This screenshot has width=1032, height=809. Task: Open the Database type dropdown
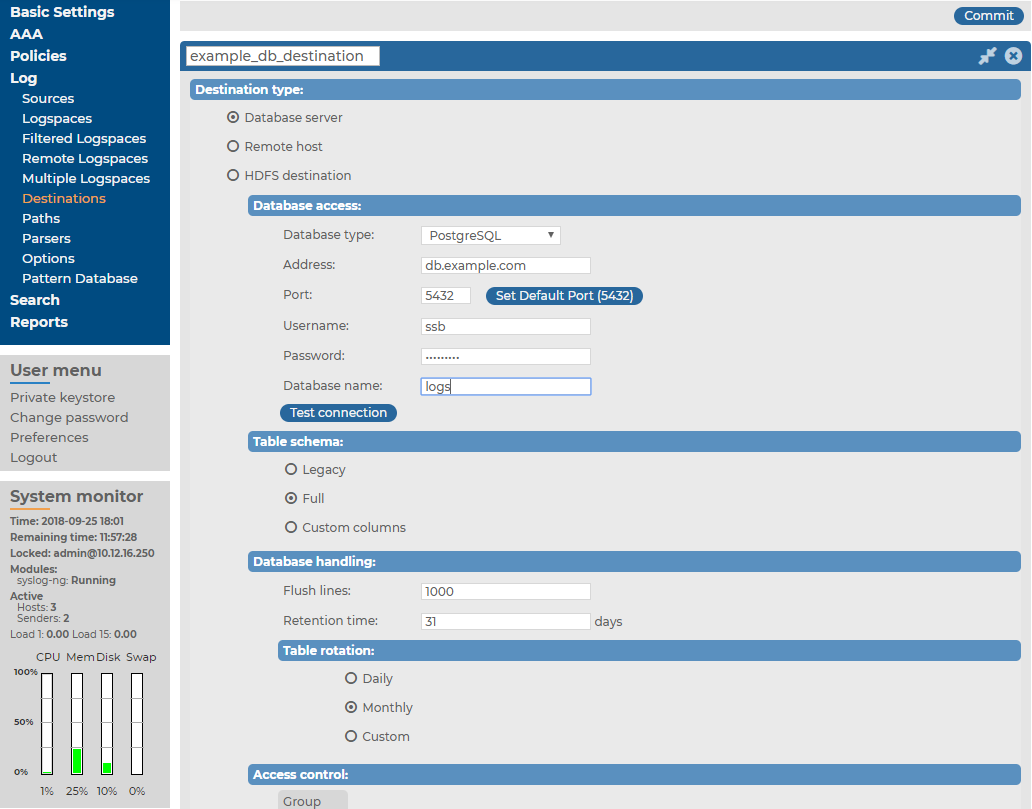[x=491, y=235]
